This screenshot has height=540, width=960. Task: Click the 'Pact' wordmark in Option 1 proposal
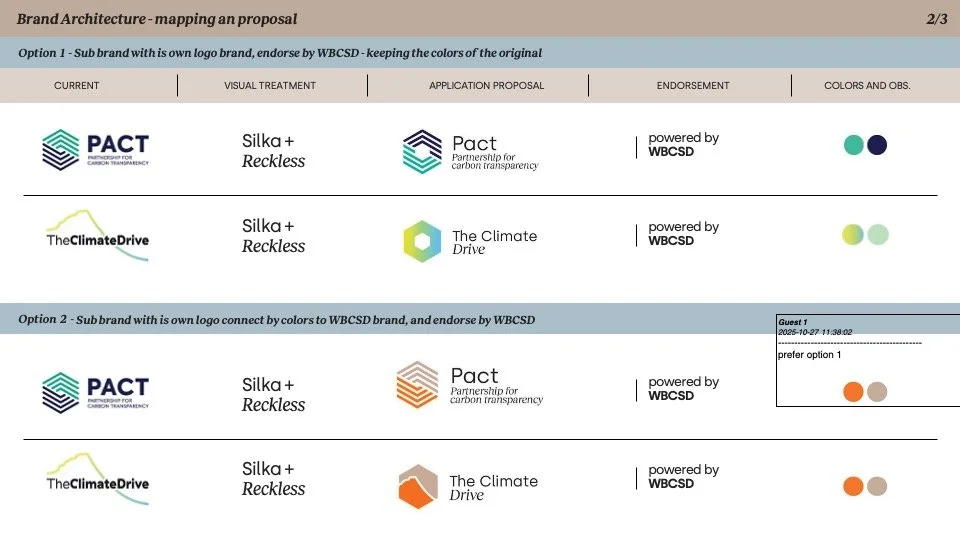[x=474, y=144]
